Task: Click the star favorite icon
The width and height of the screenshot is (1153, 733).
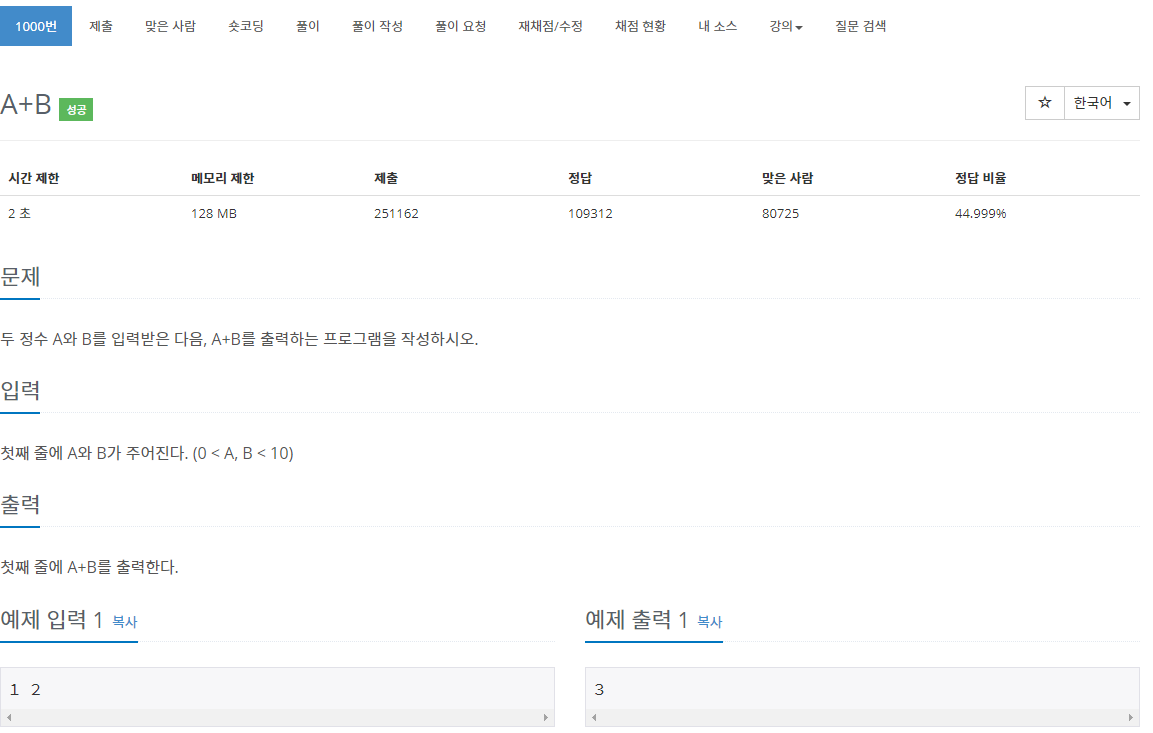Action: click(1044, 103)
